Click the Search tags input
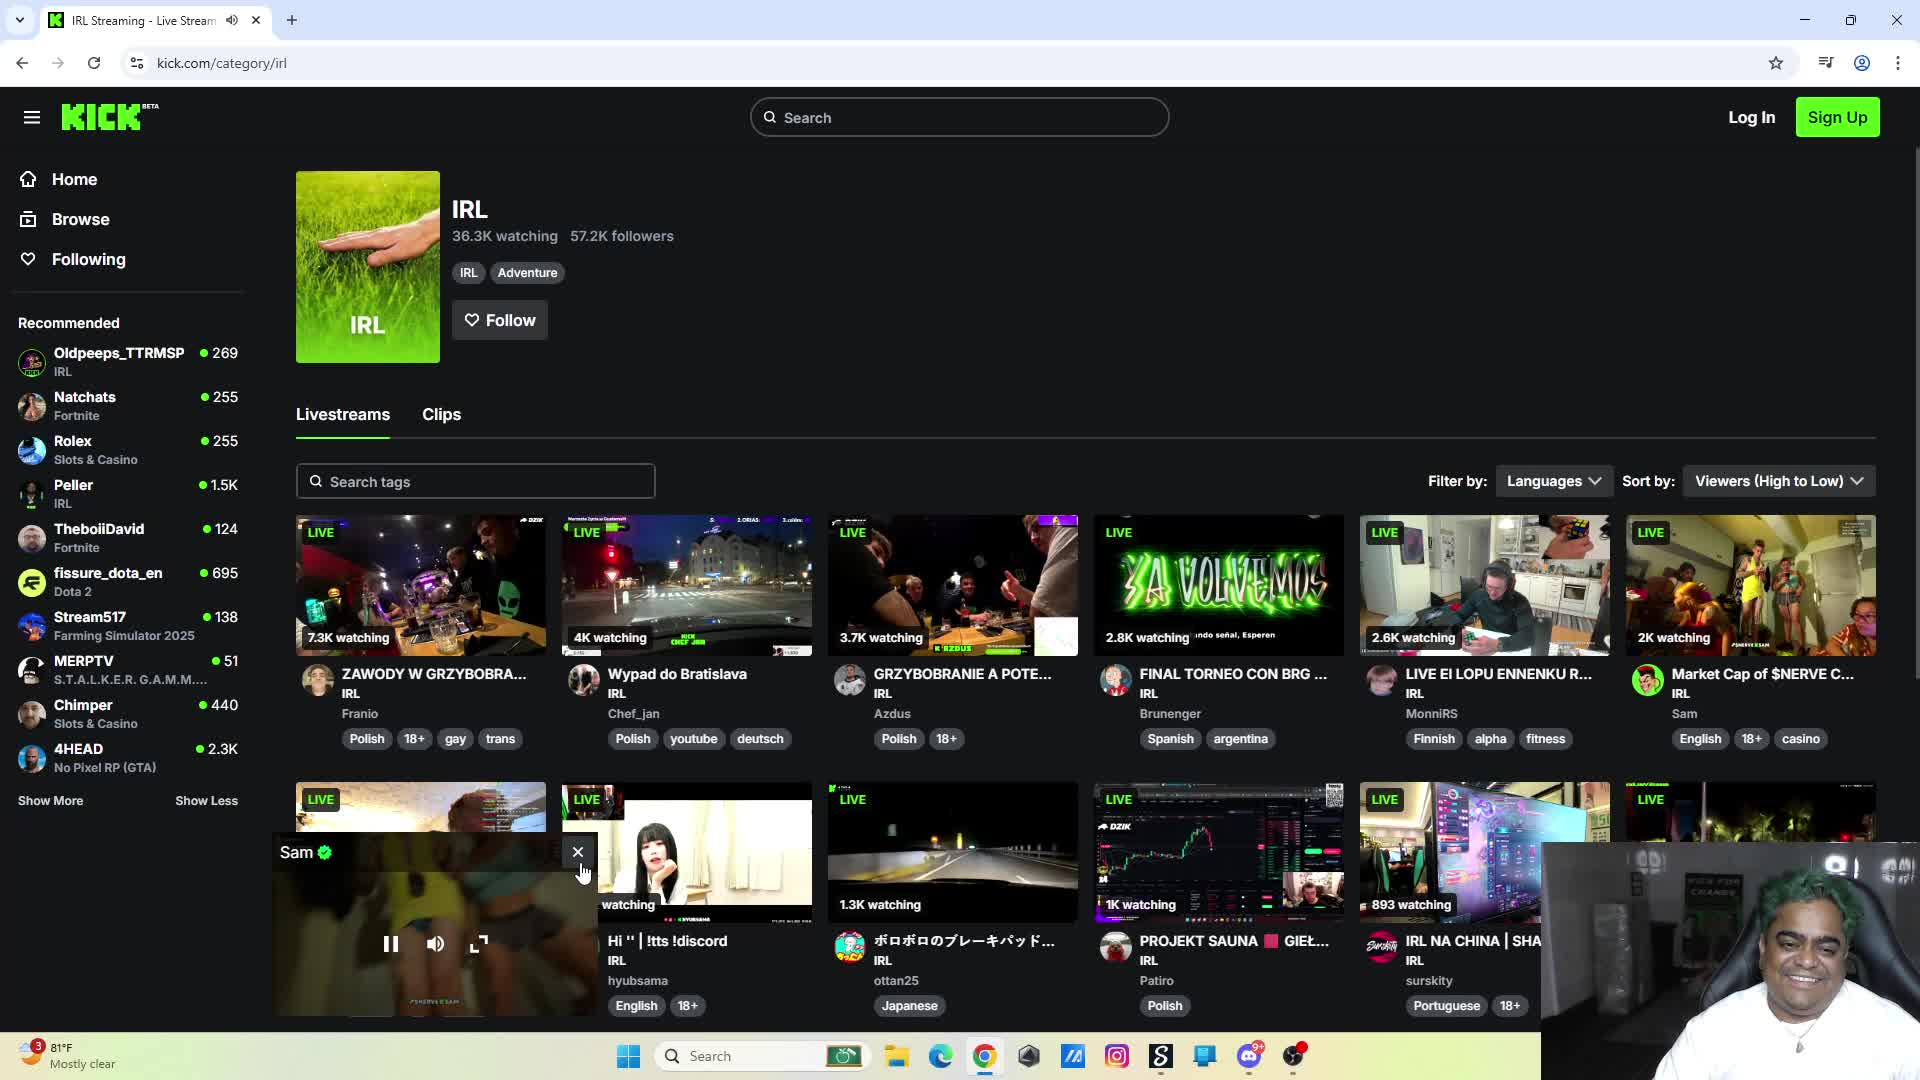The image size is (1920, 1080). [475, 481]
